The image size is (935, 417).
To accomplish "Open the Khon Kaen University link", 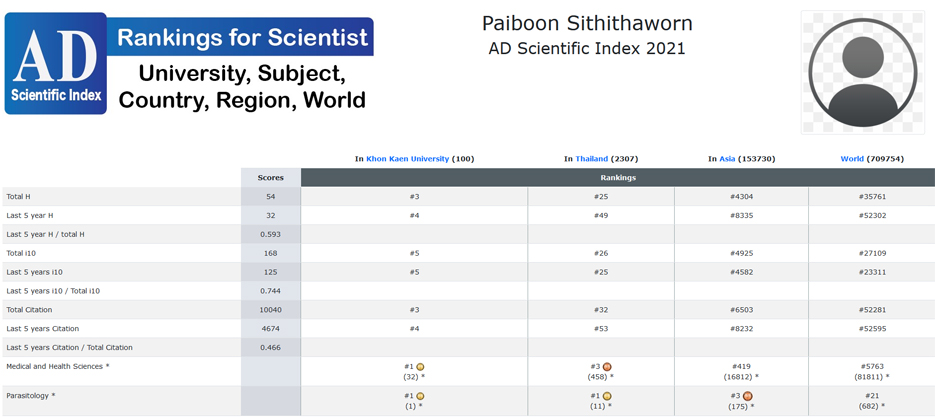I will [x=407, y=159].
